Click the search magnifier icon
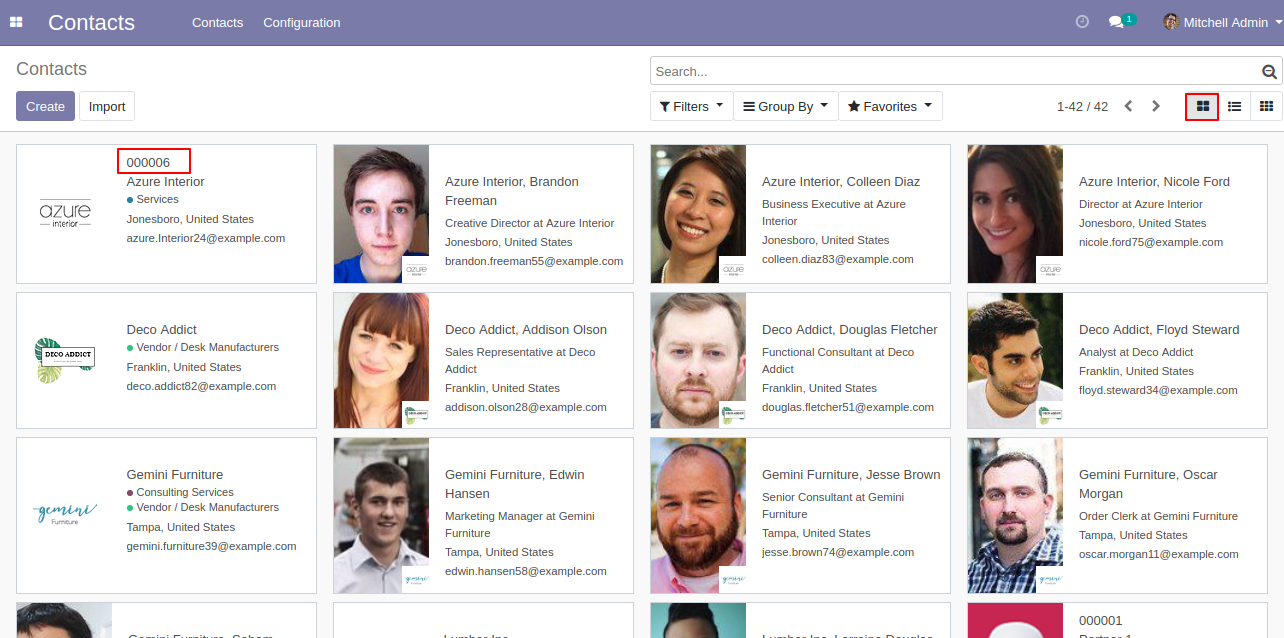The height and width of the screenshot is (638, 1284). tap(1270, 71)
